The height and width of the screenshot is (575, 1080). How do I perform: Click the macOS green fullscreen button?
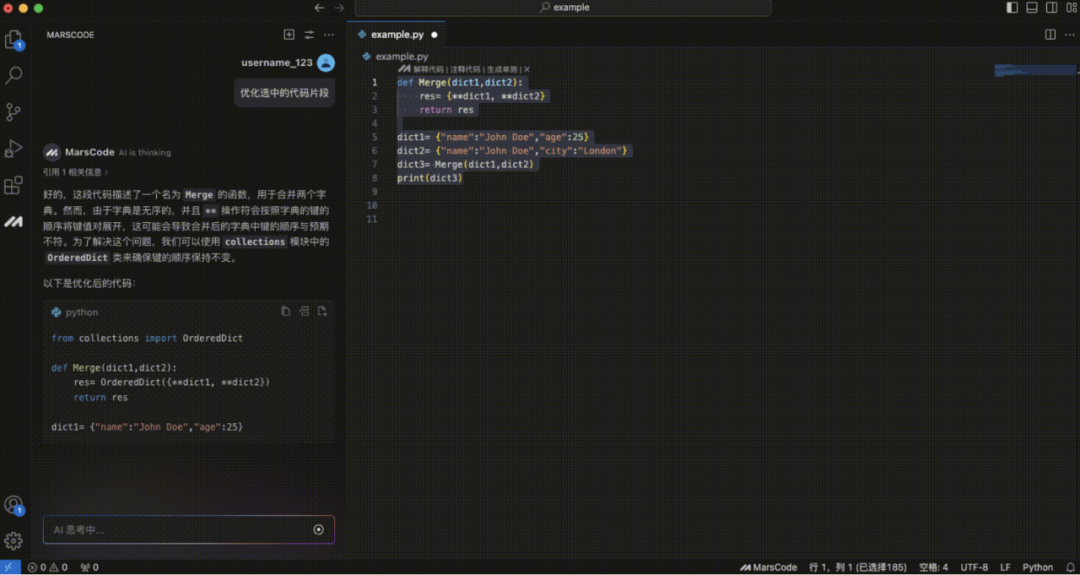coord(39,8)
